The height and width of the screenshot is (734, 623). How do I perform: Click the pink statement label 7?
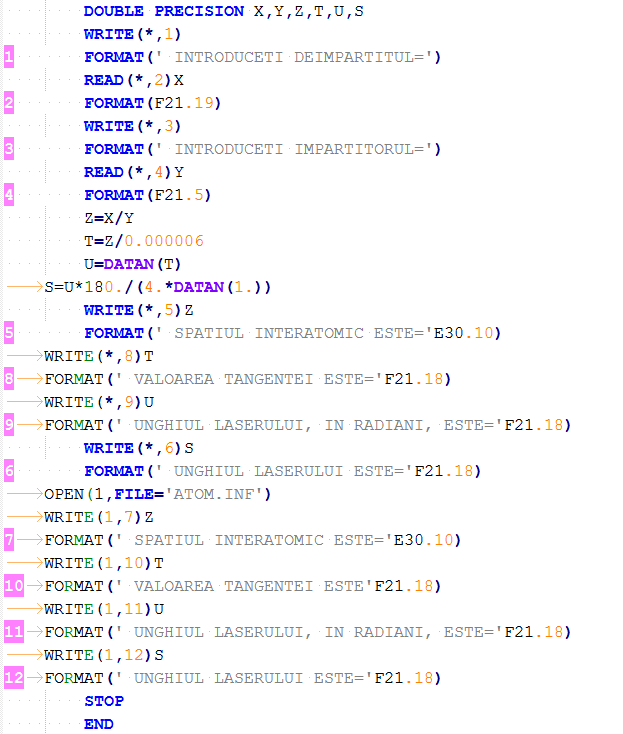coord(9,540)
